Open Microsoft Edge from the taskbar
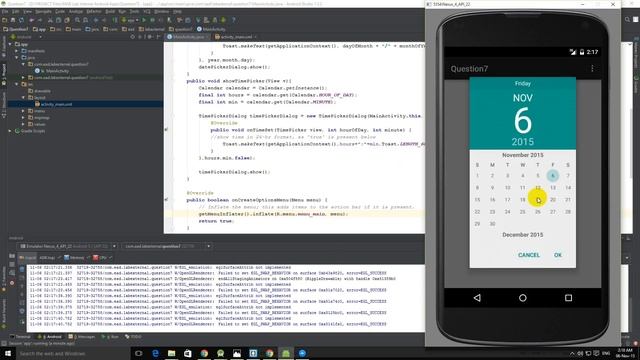The height and width of the screenshot is (360, 640). 155,353
